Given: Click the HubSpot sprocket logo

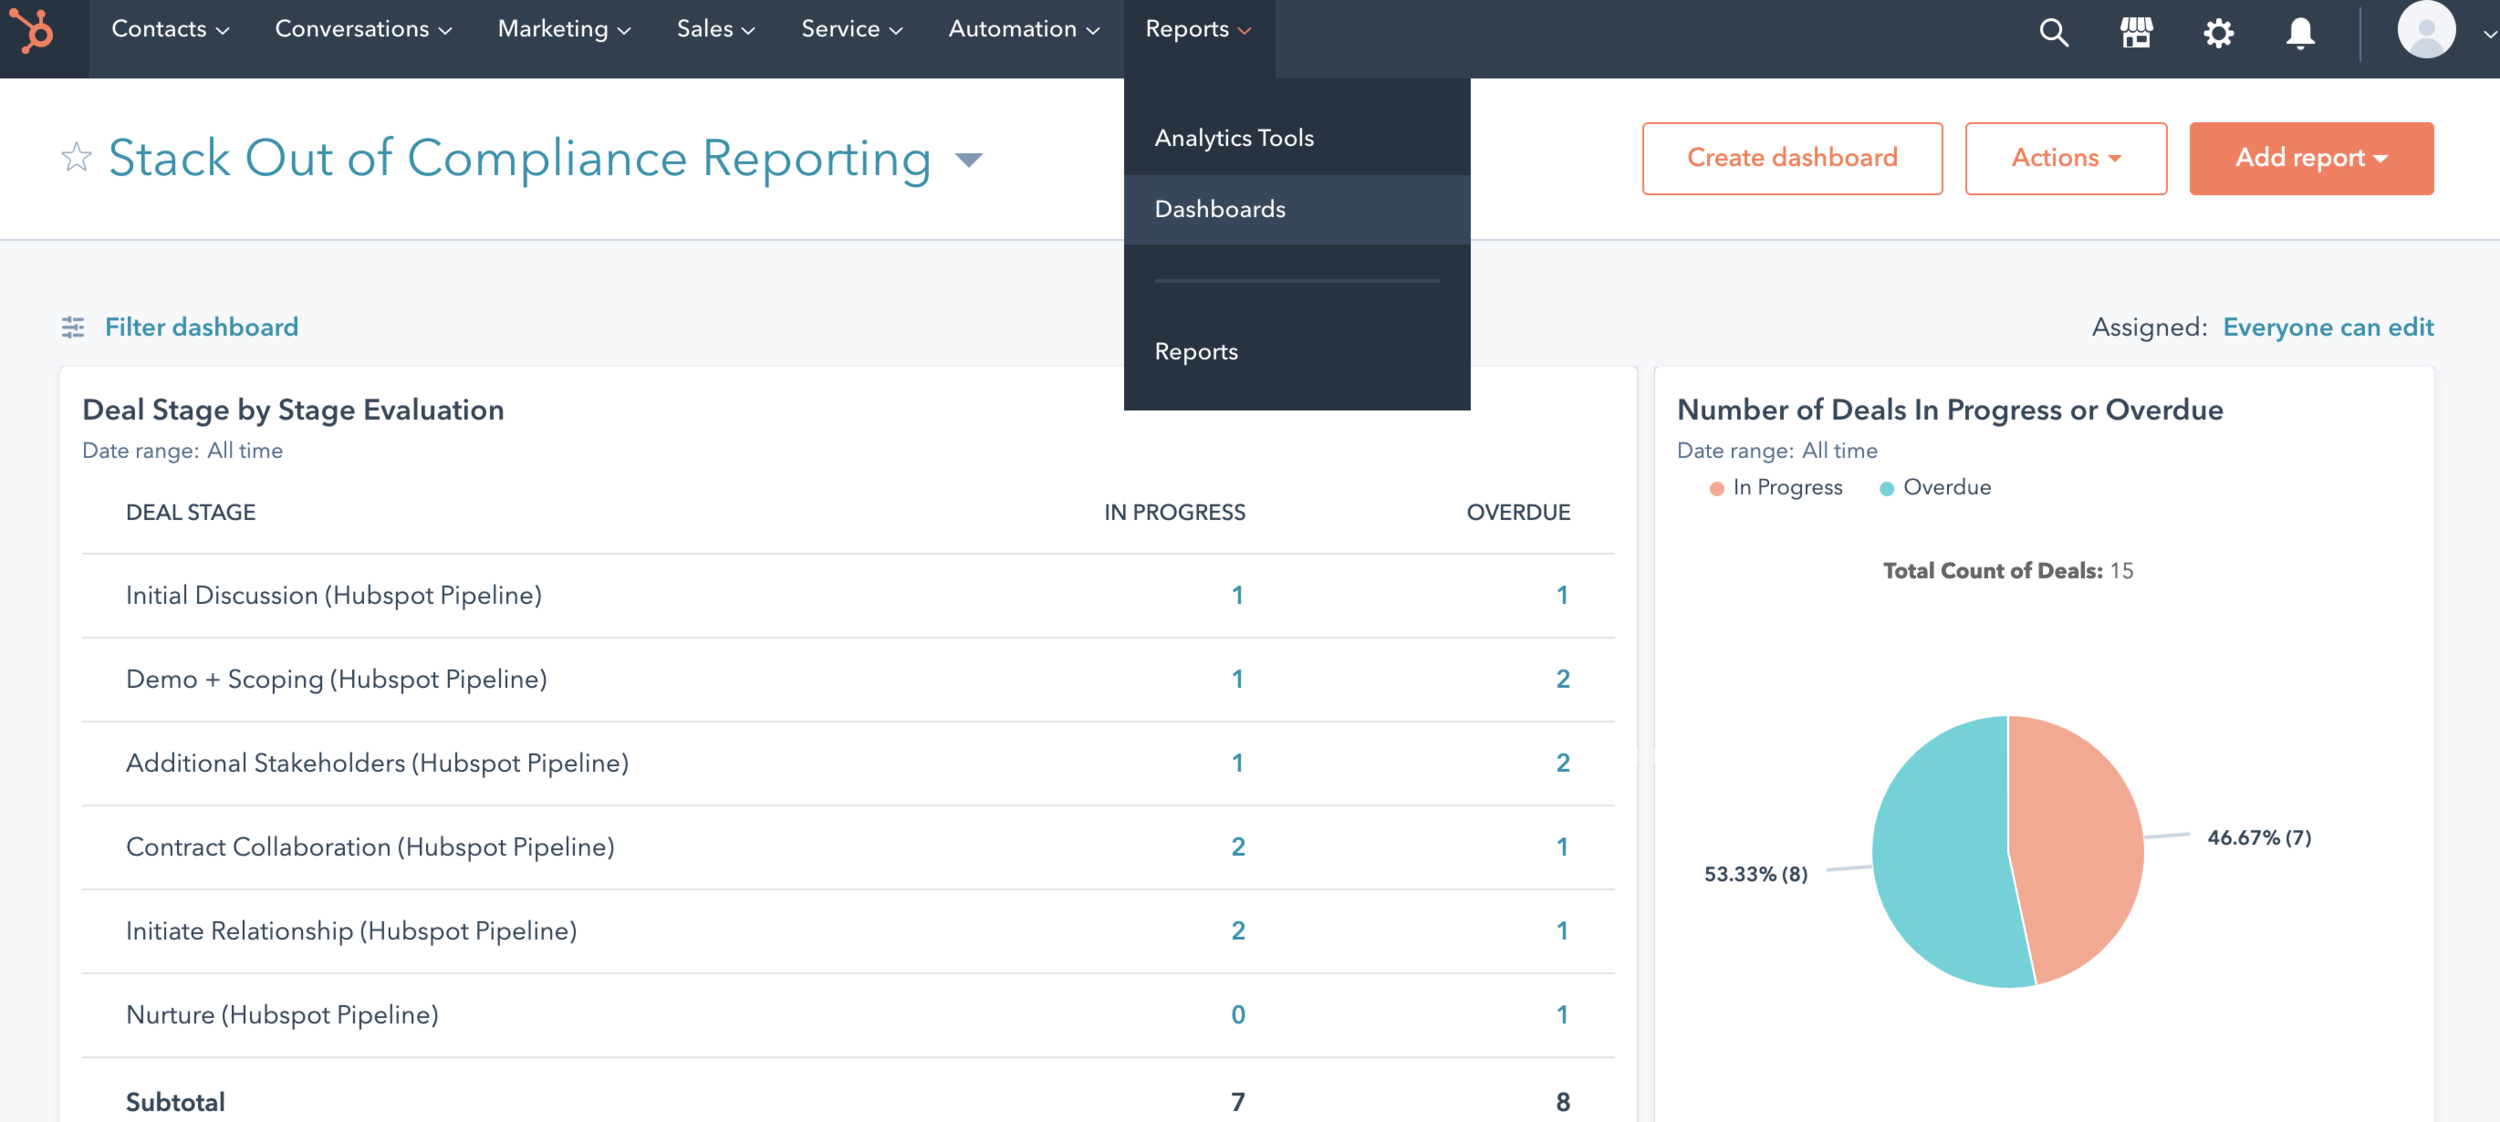Looking at the screenshot, I should click(x=37, y=33).
